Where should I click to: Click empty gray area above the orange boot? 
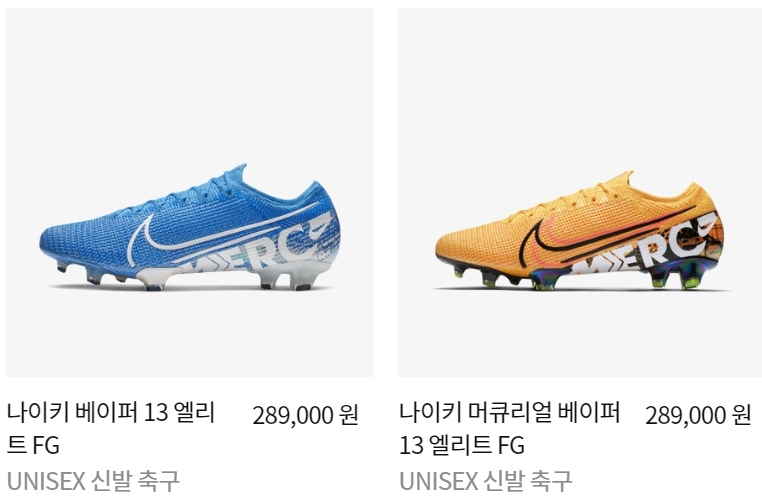(x=580, y=83)
